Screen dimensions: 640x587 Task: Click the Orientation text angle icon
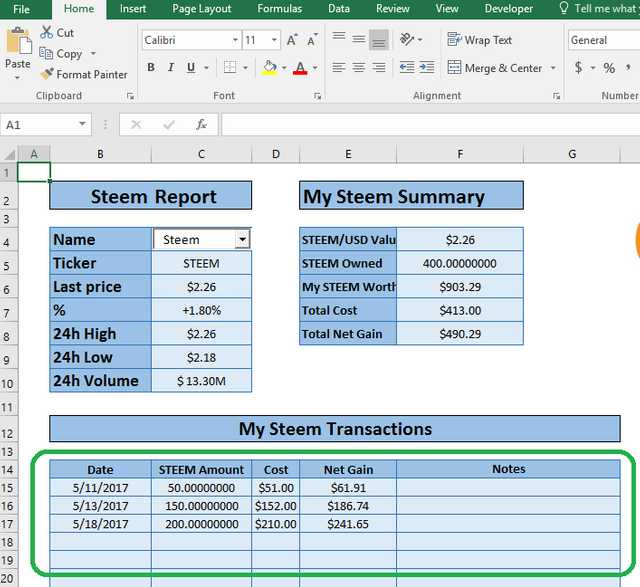point(407,40)
